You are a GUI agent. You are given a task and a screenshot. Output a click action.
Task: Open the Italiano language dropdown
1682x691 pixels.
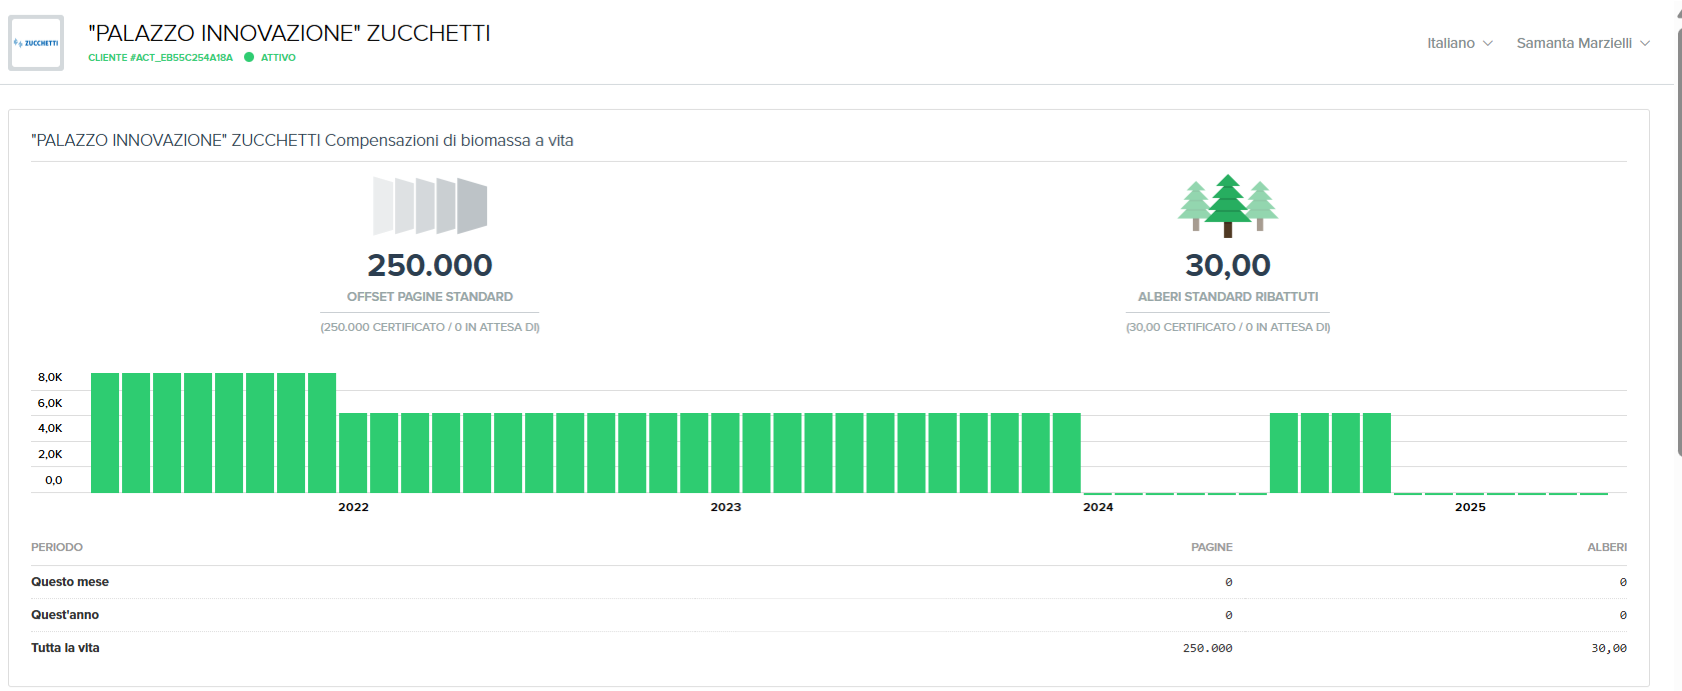1459,43
